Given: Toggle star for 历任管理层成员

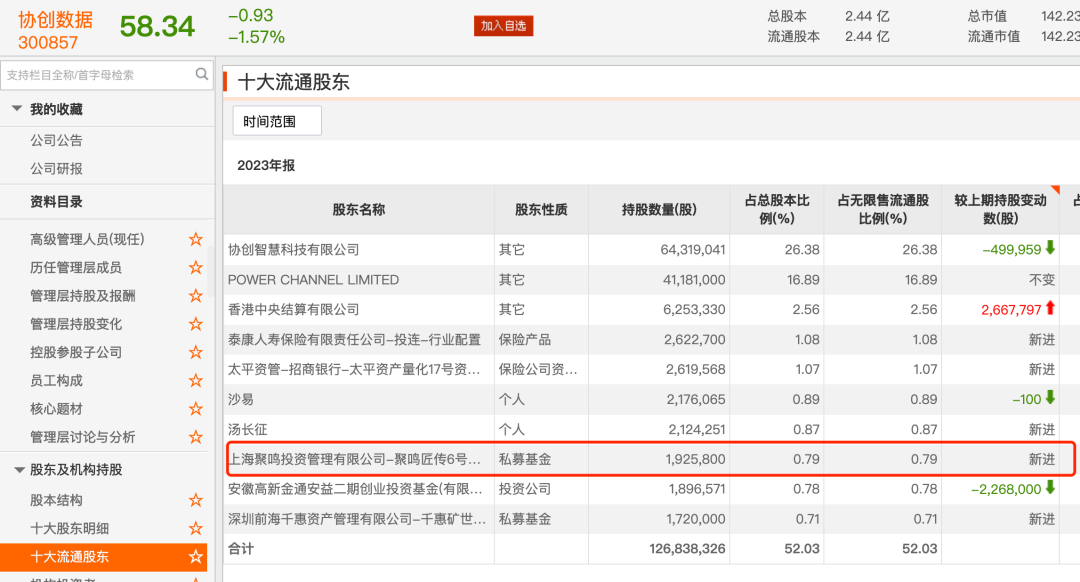Looking at the screenshot, I should click(x=196, y=267).
